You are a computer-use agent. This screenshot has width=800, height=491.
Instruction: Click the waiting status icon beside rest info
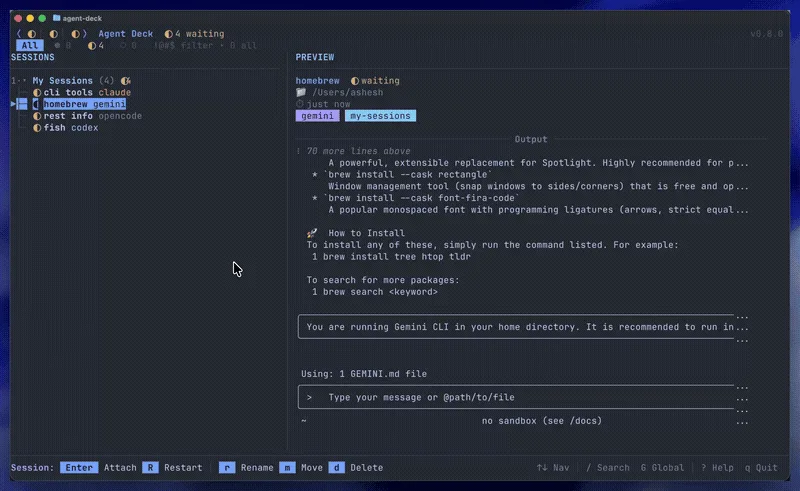(37, 116)
